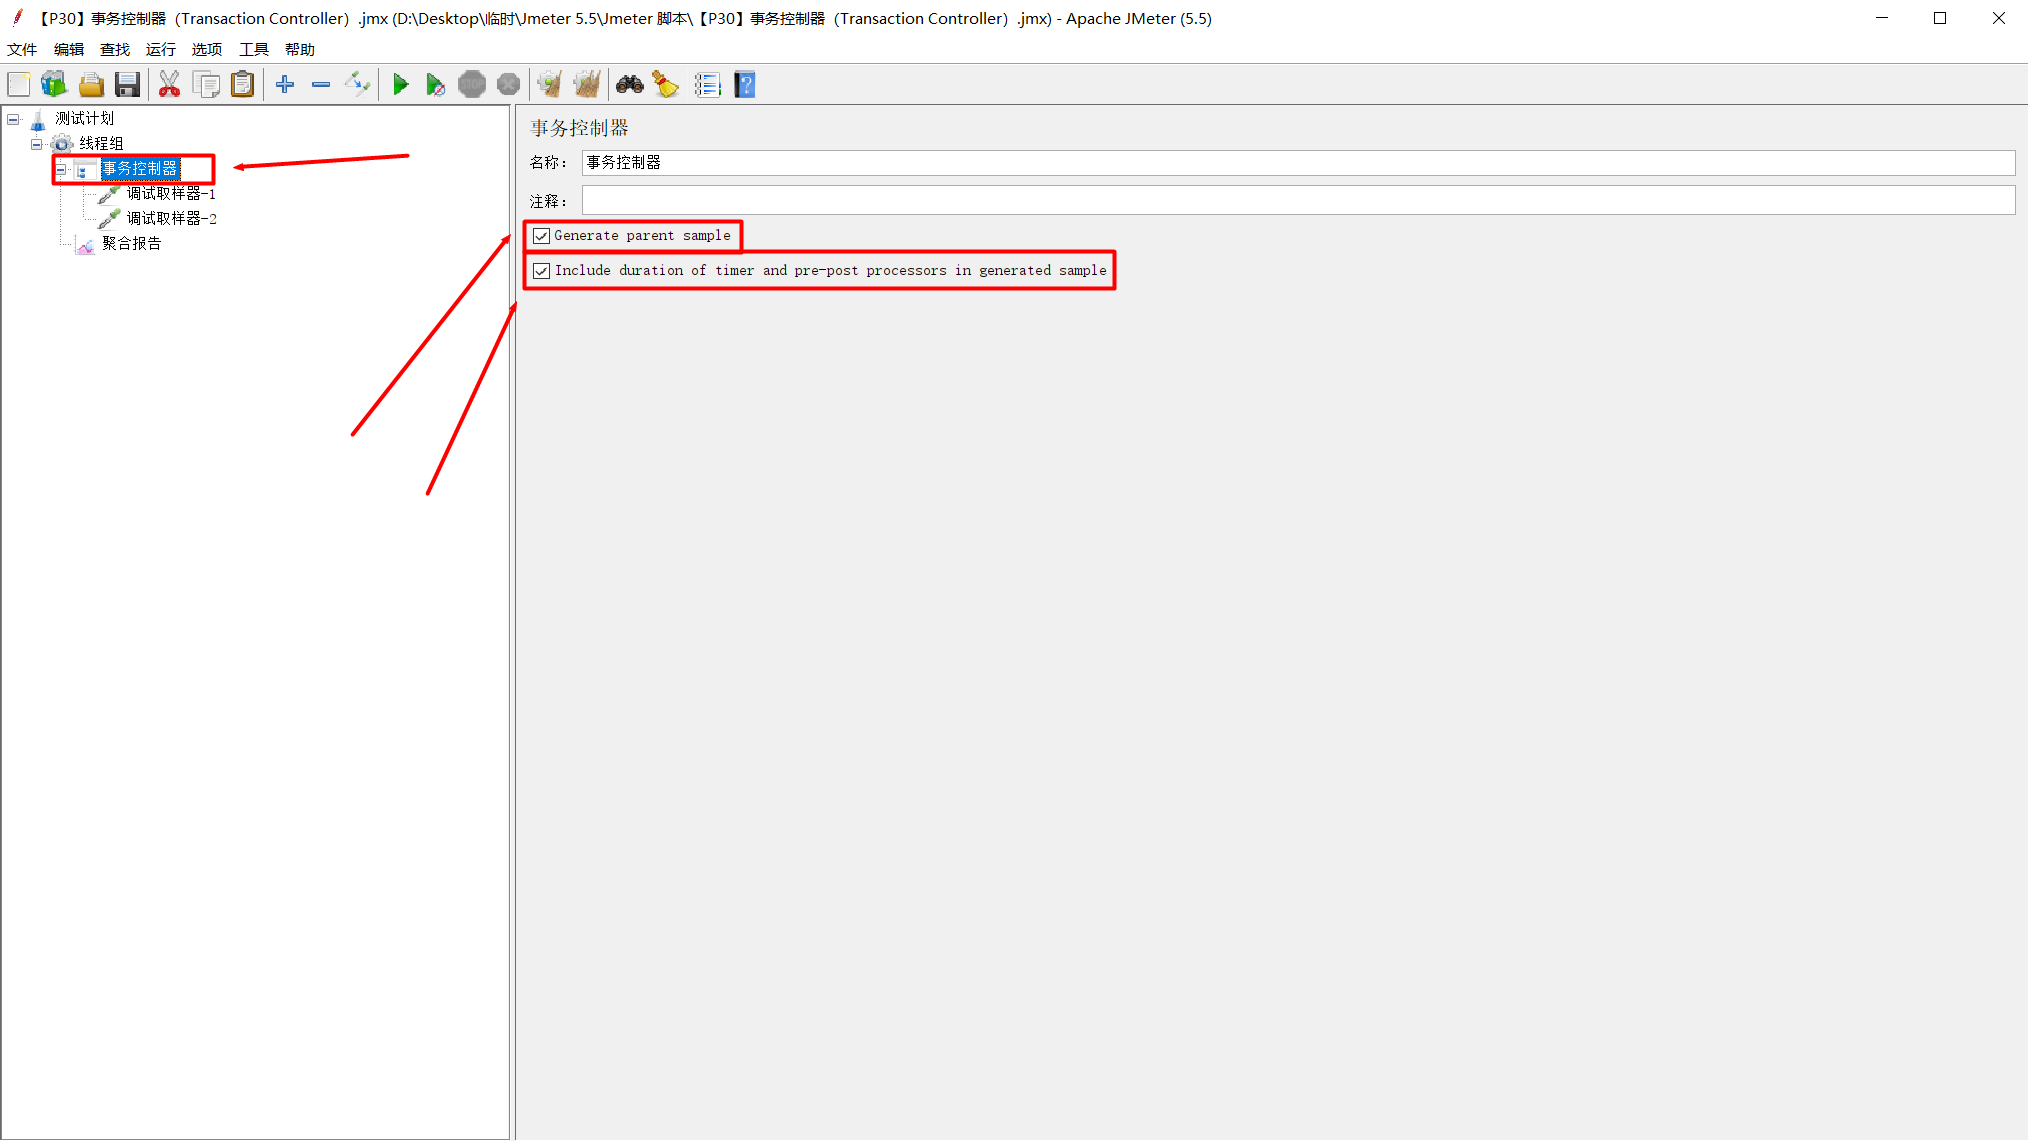Click the 名称 name input field
This screenshot has height=1141, width=2028.
[x=1298, y=163]
